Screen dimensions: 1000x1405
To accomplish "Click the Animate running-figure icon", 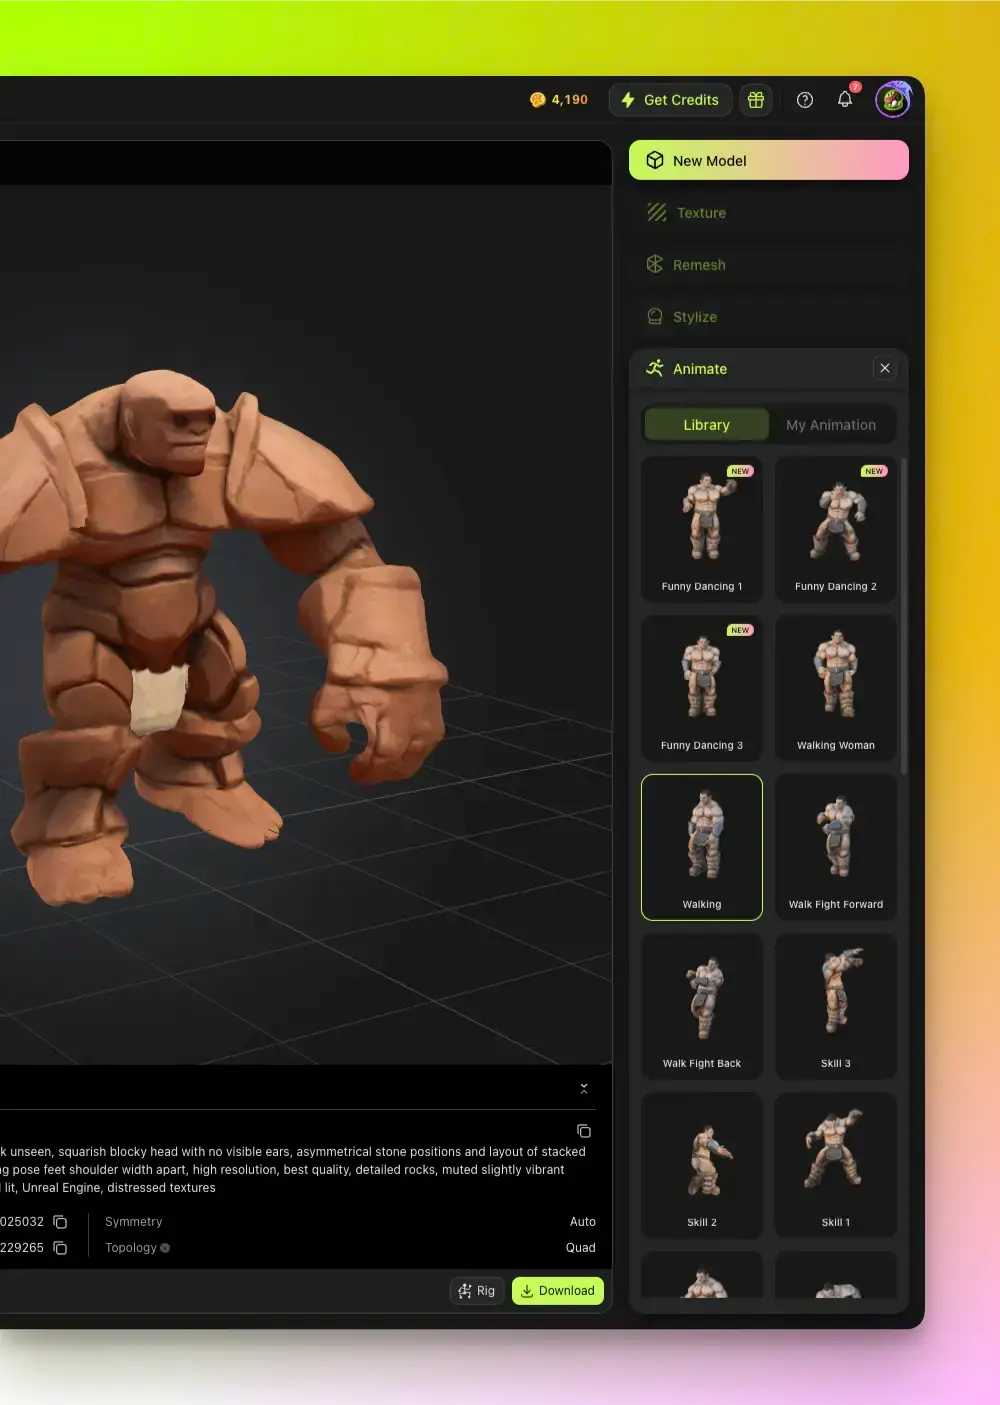I will coord(655,368).
